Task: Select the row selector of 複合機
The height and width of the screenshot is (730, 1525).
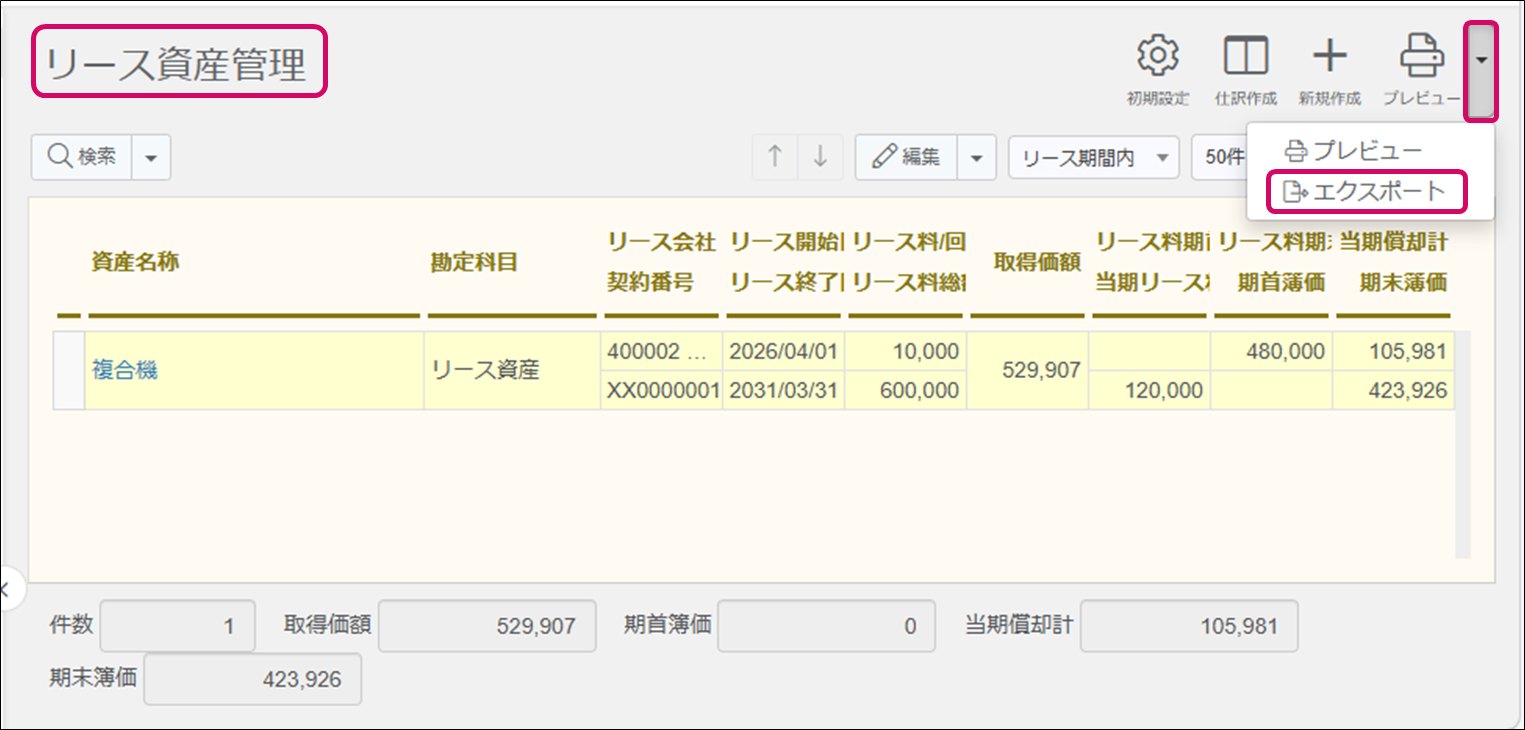Action: tap(68, 371)
